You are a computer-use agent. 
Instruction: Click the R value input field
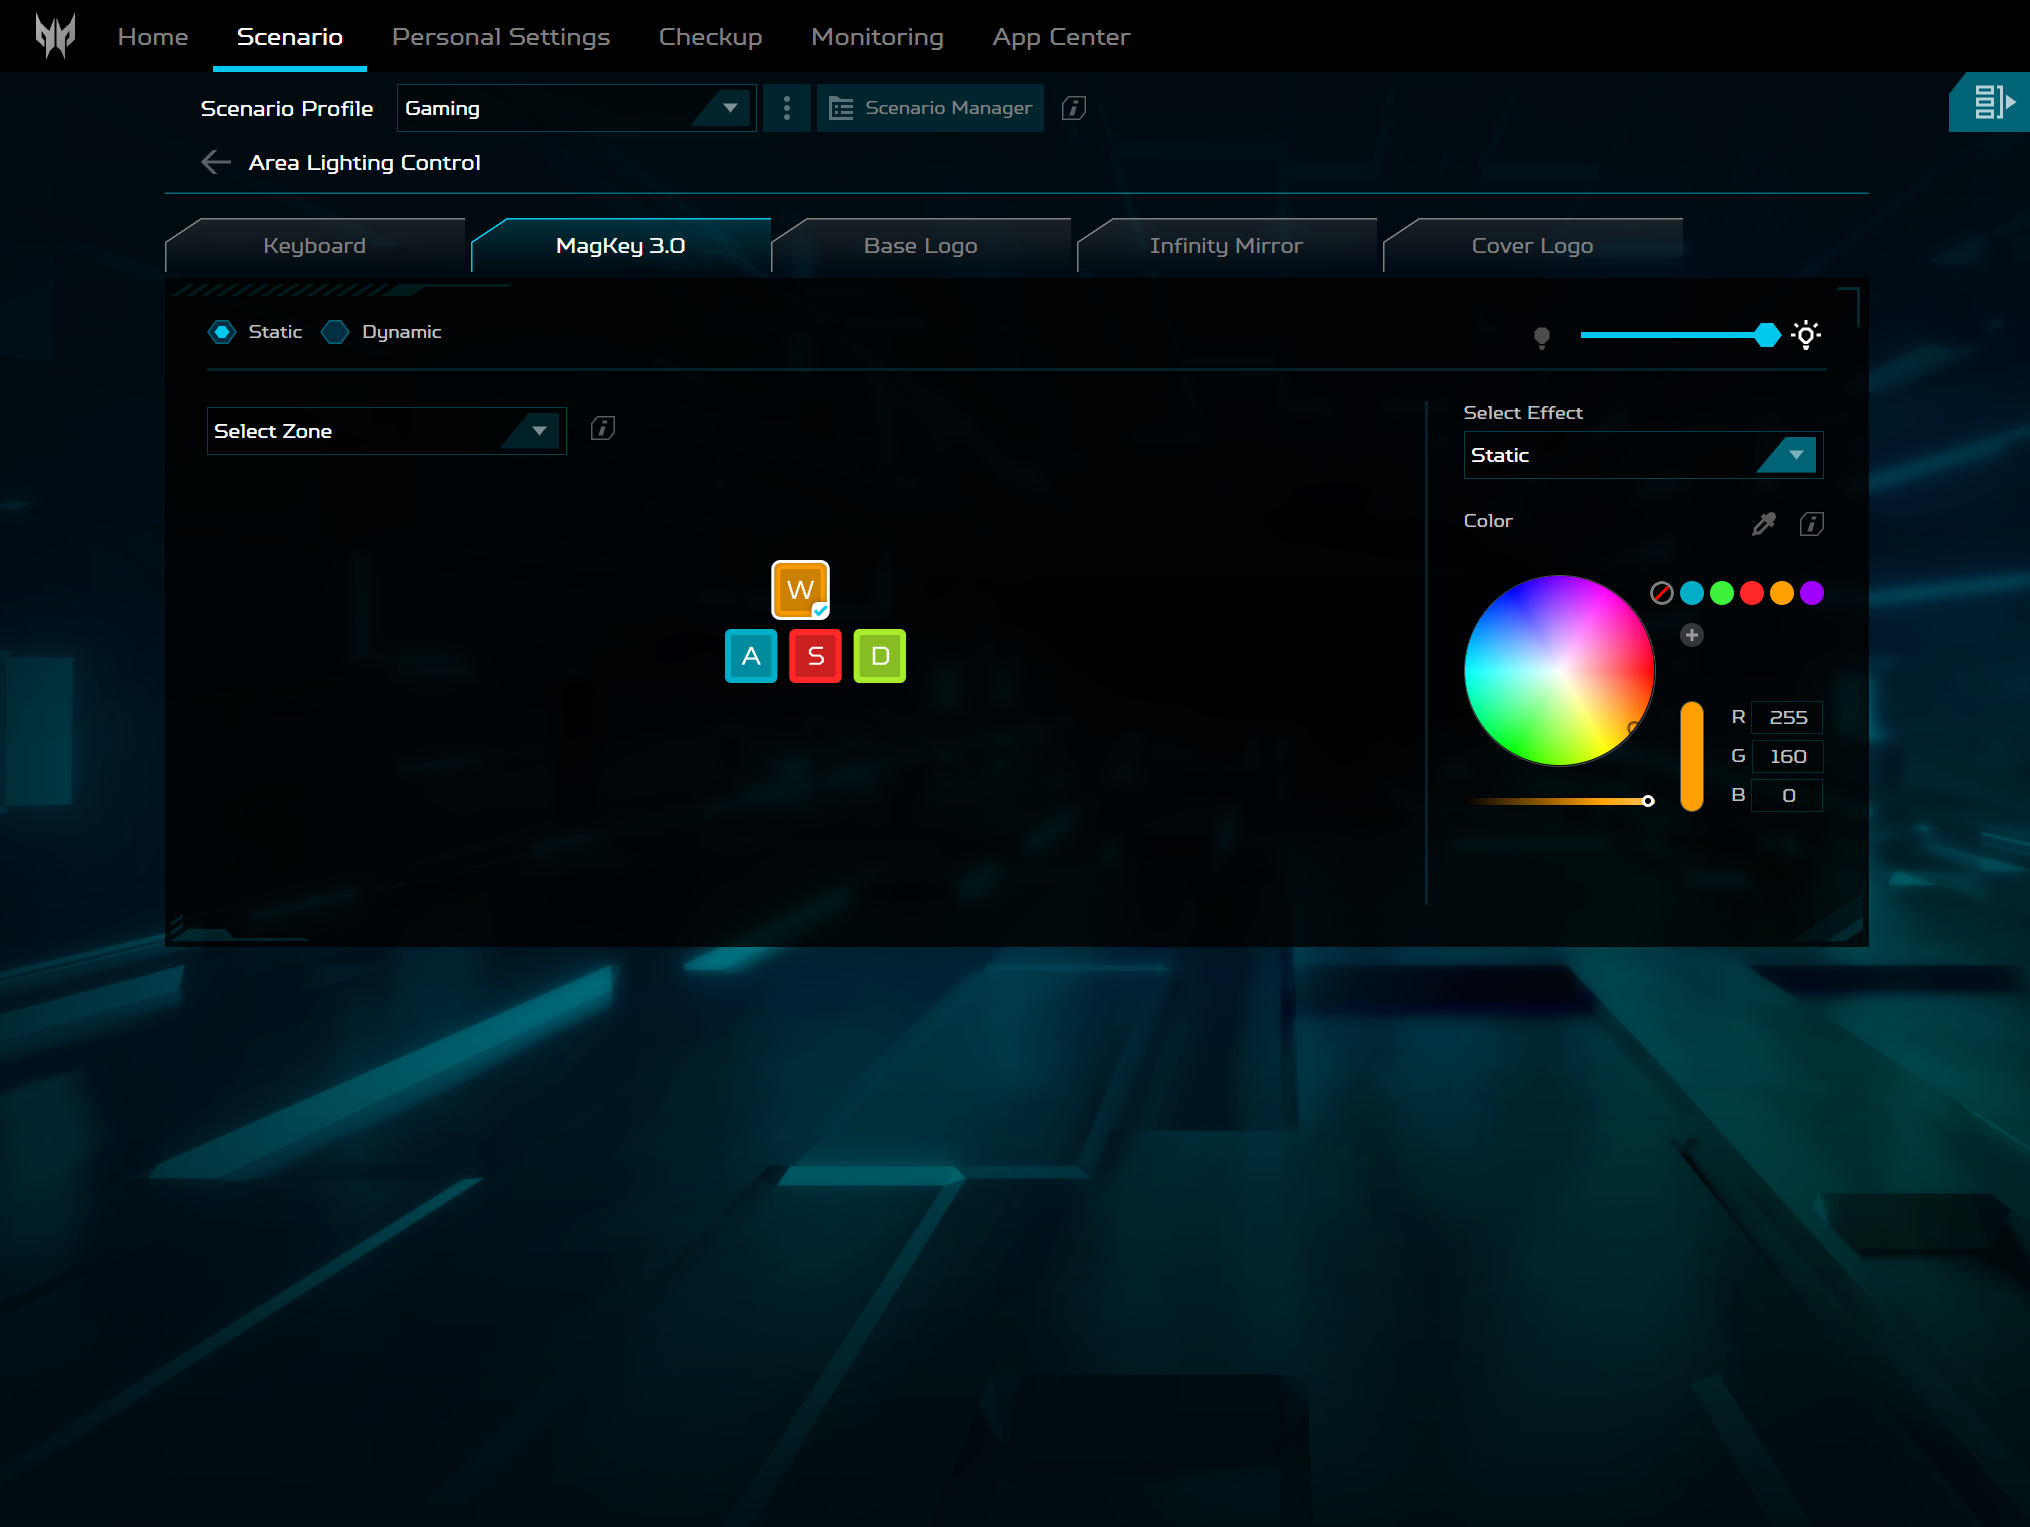pos(1787,717)
